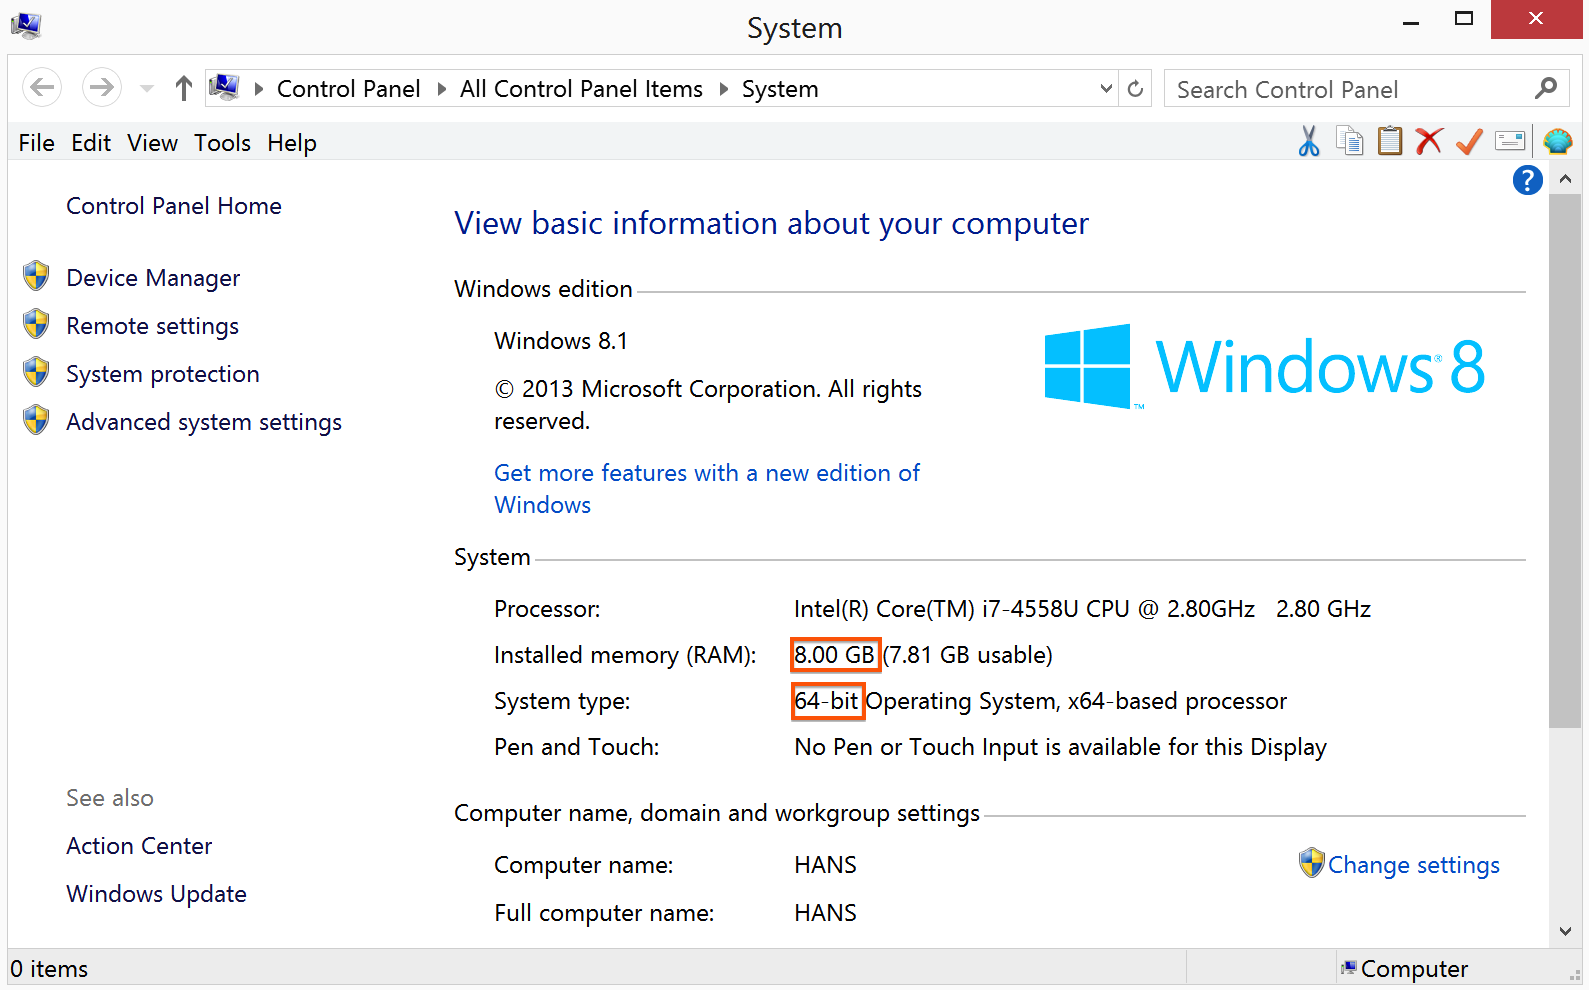Go up one level with up arrow
Screen dimensions: 1589x990
(183, 89)
